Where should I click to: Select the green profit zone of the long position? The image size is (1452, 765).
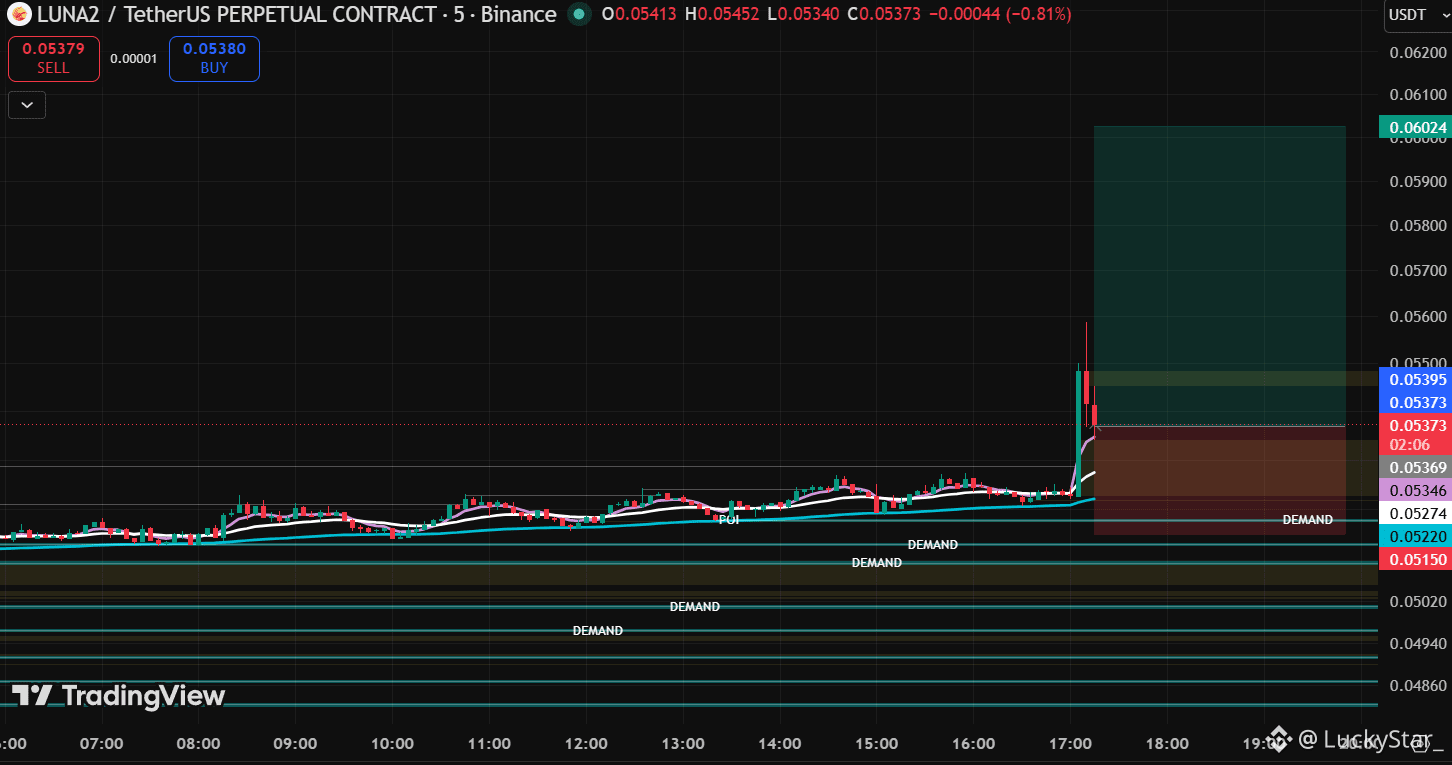coord(1219,276)
